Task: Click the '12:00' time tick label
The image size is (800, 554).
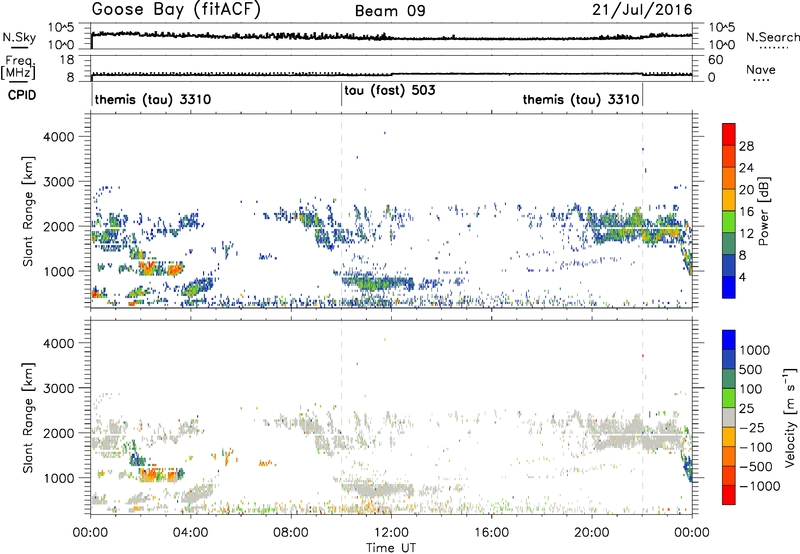Action: (x=391, y=533)
